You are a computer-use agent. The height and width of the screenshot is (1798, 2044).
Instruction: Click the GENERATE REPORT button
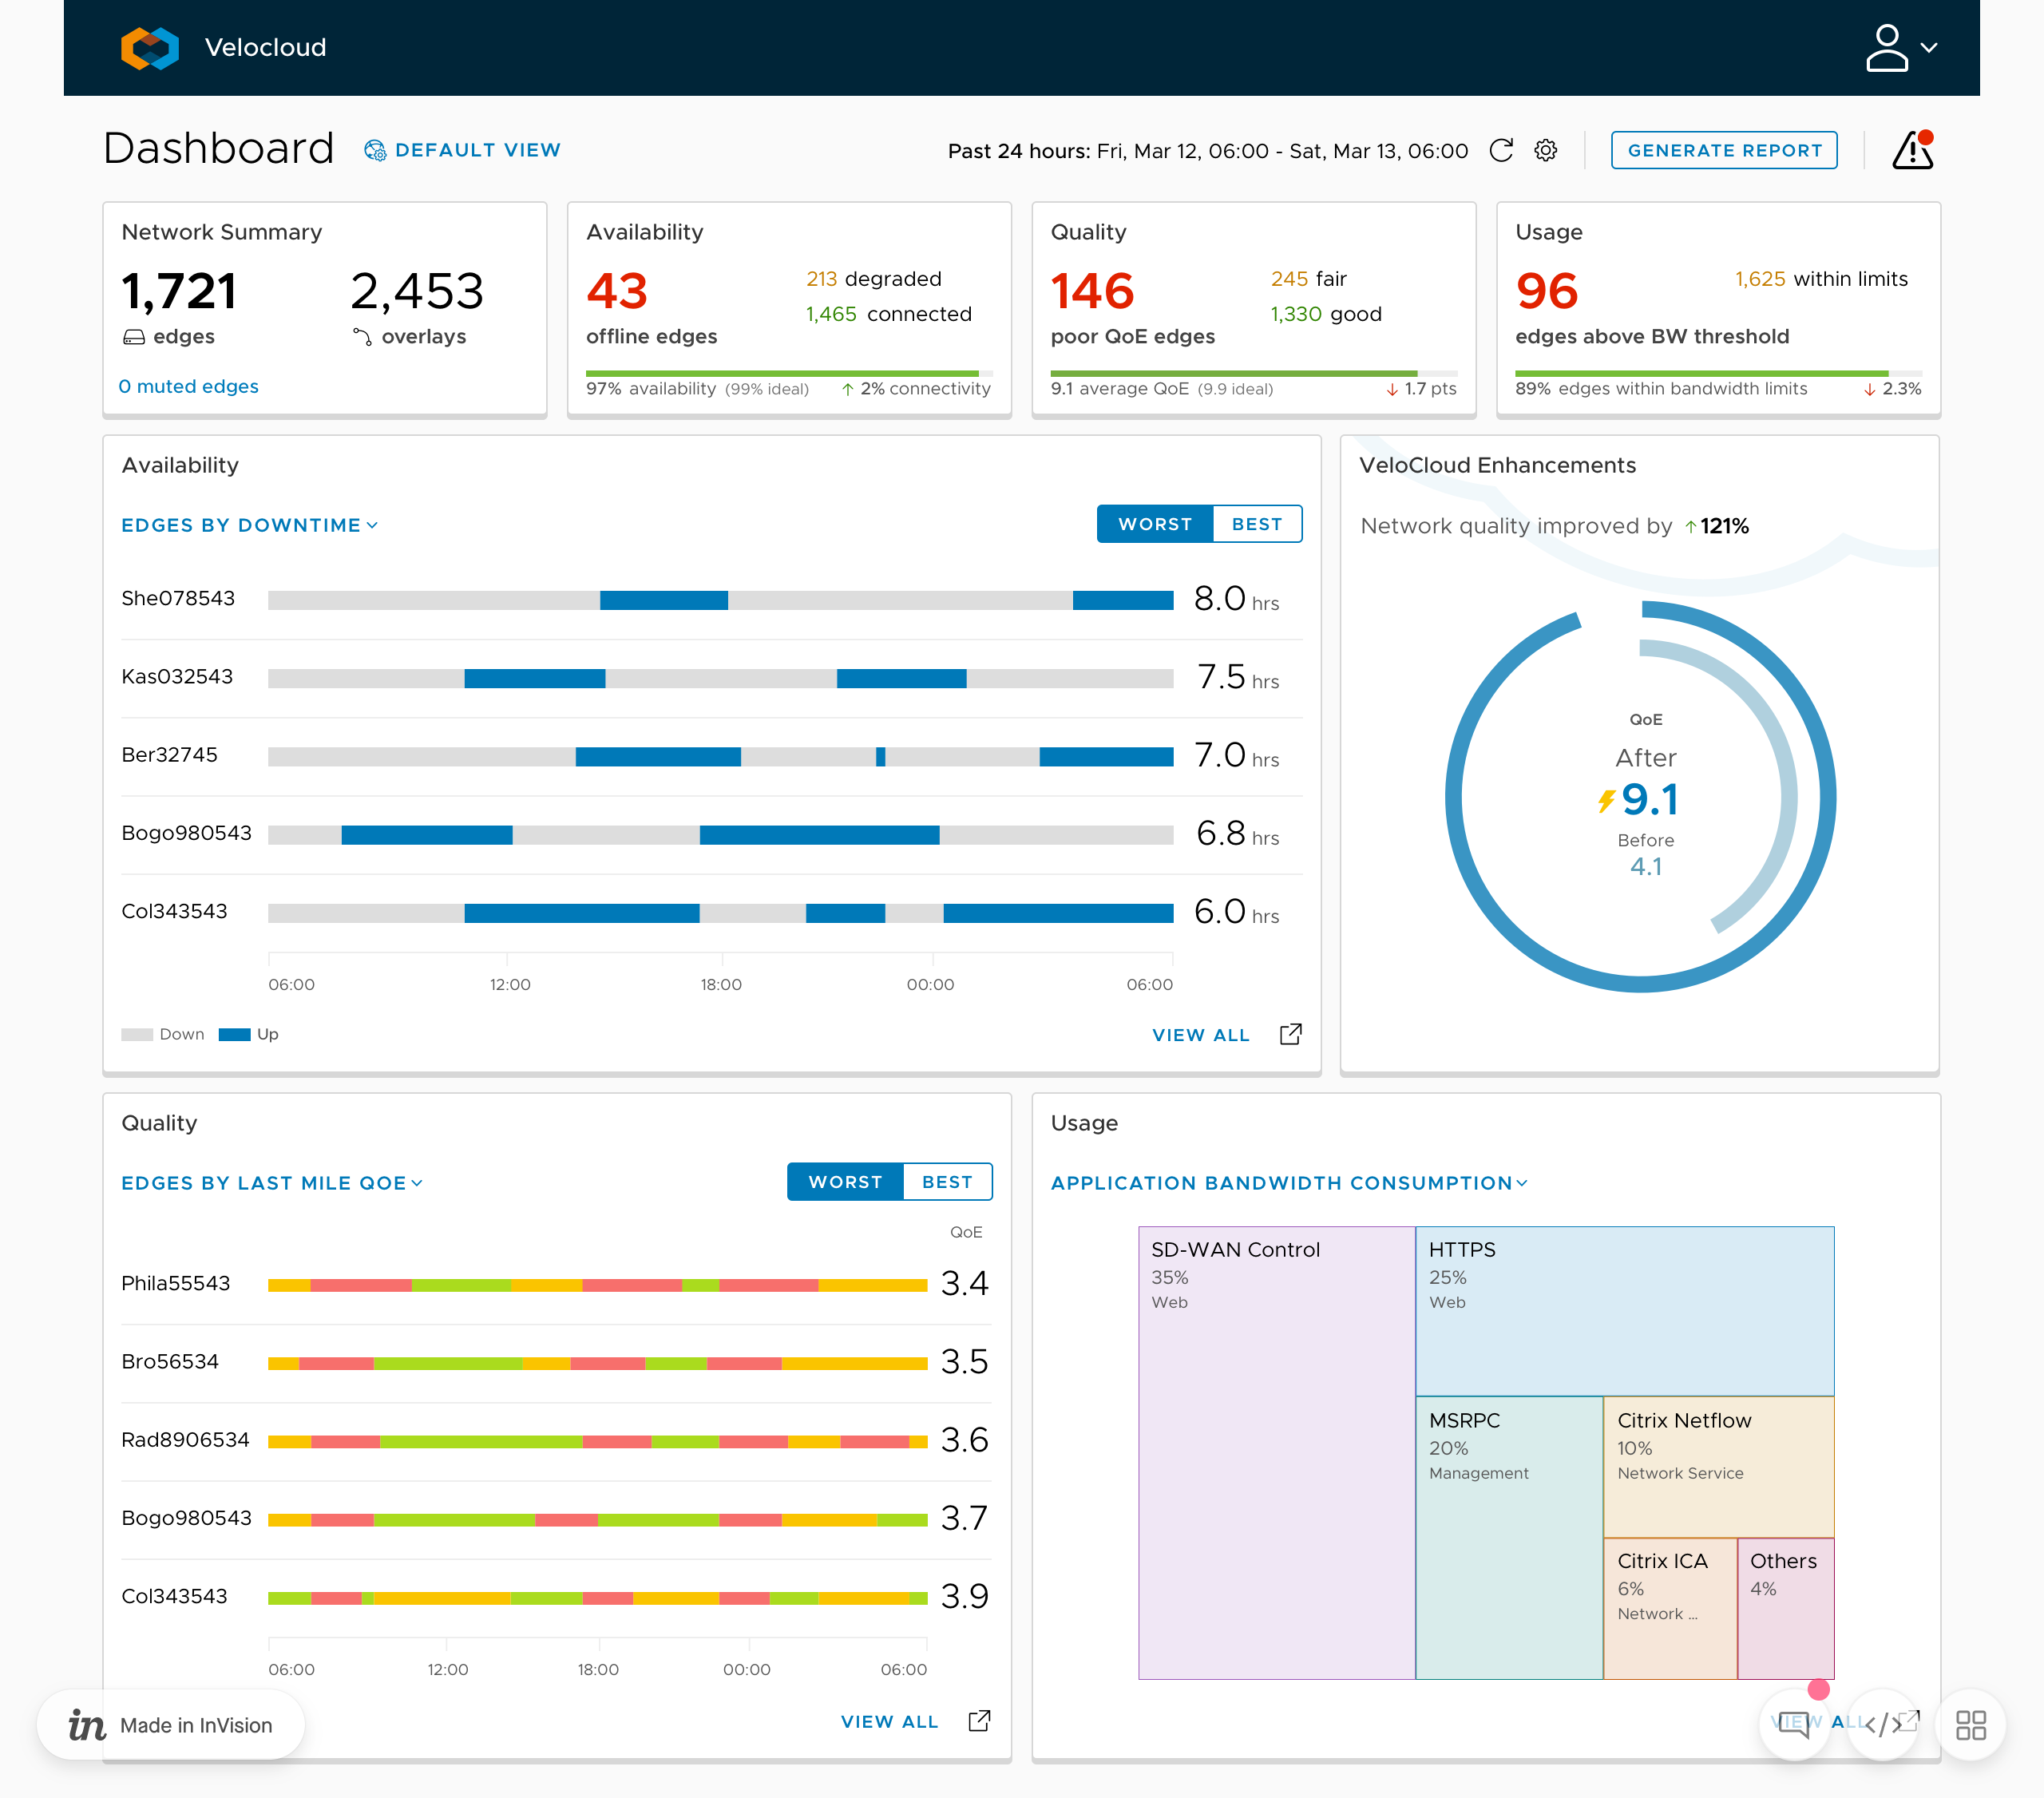(1724, 150)
